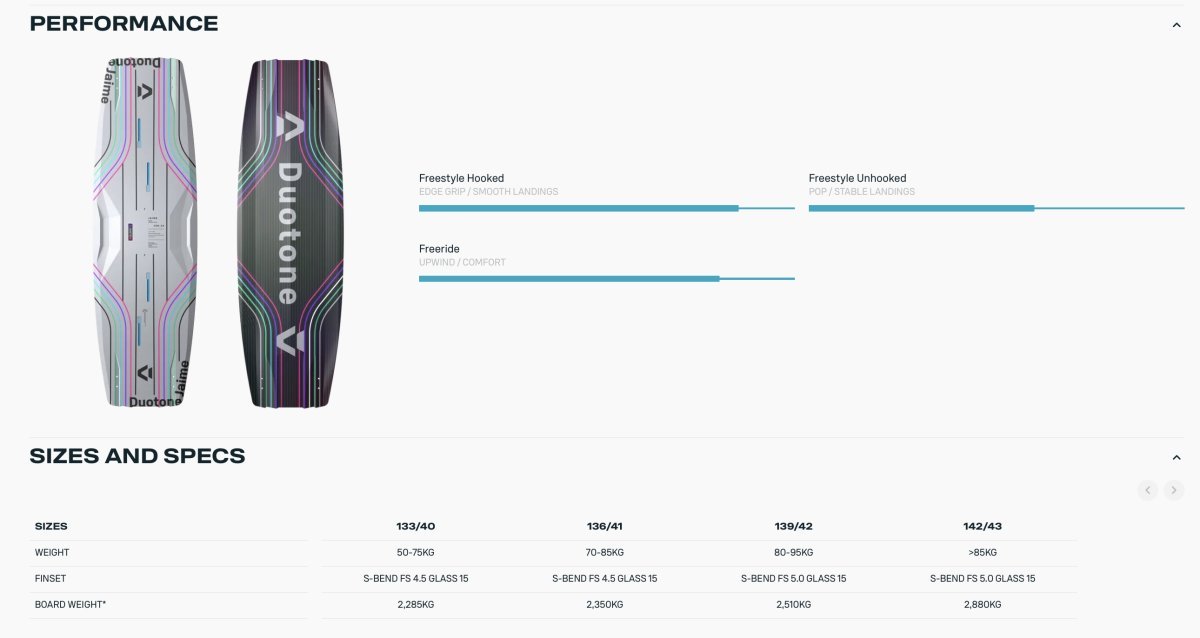The image size is (1200, 638).
Task: Open the black board bottom view image
Action: click(288, 233)
